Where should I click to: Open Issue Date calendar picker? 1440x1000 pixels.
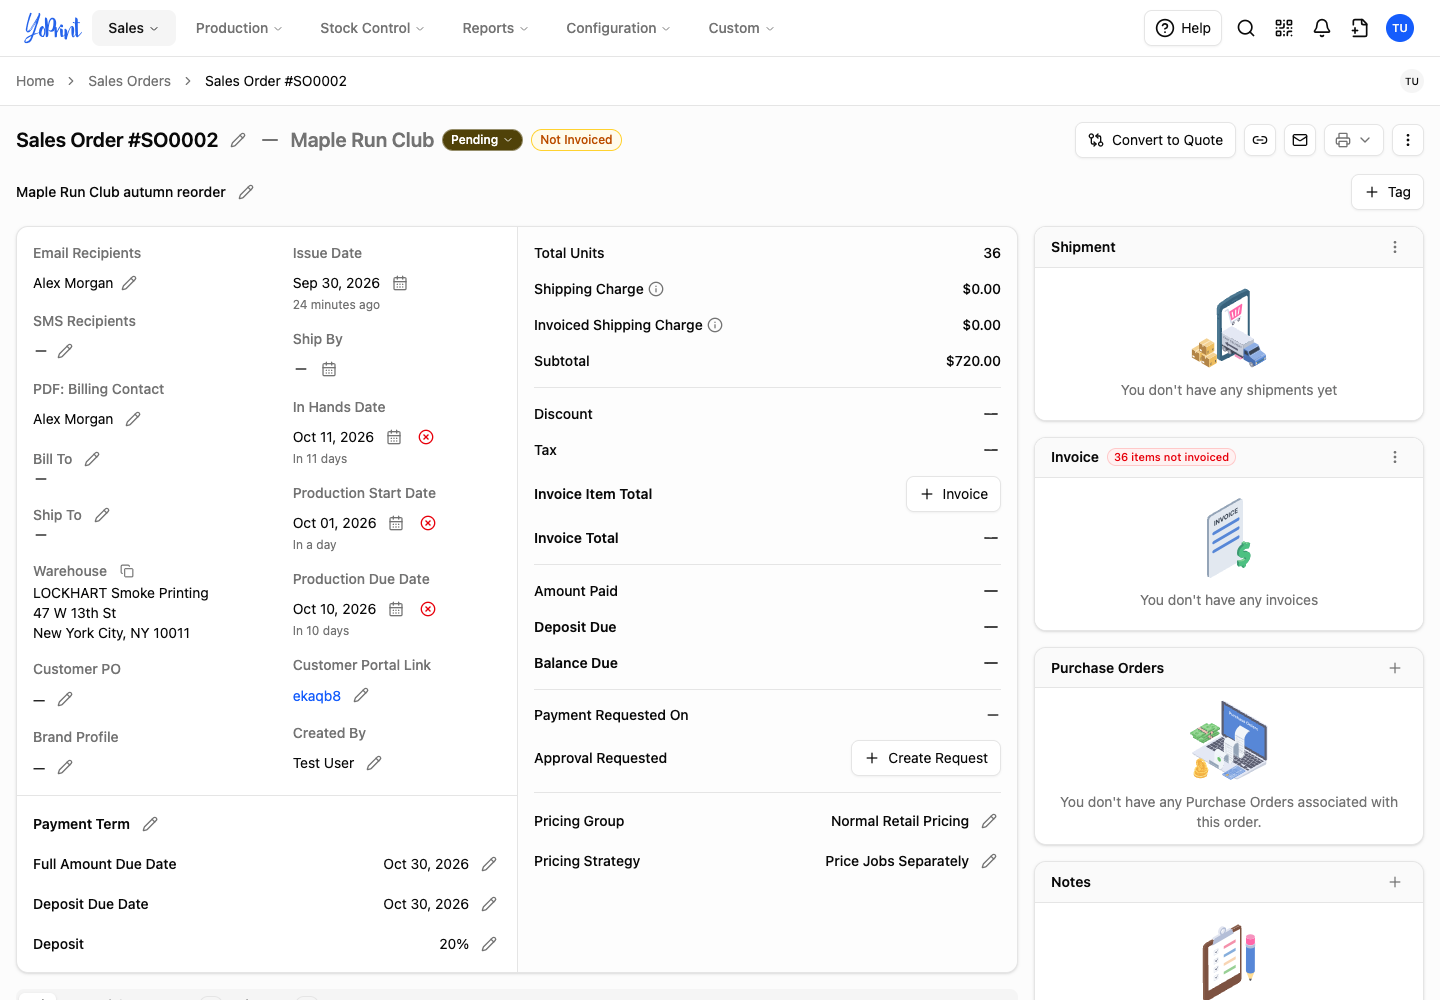400,283
